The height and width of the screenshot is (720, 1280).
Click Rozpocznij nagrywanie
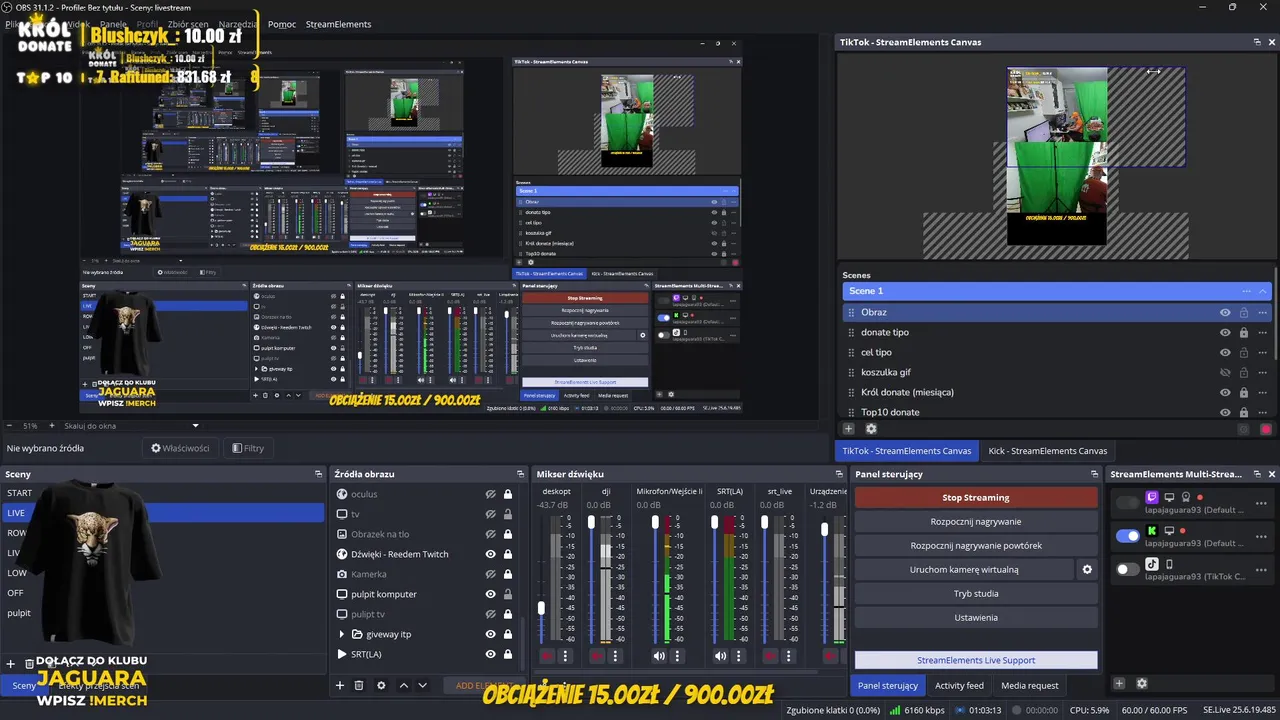(976, 521)
